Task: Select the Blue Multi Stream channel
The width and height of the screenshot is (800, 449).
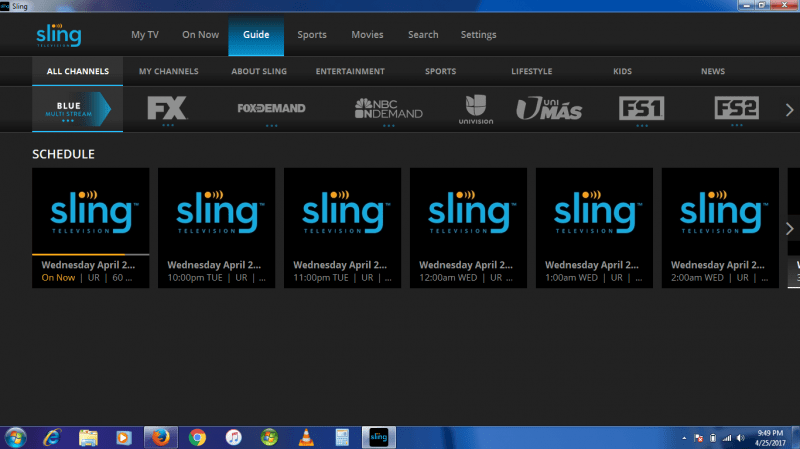Action: [78, 109]
